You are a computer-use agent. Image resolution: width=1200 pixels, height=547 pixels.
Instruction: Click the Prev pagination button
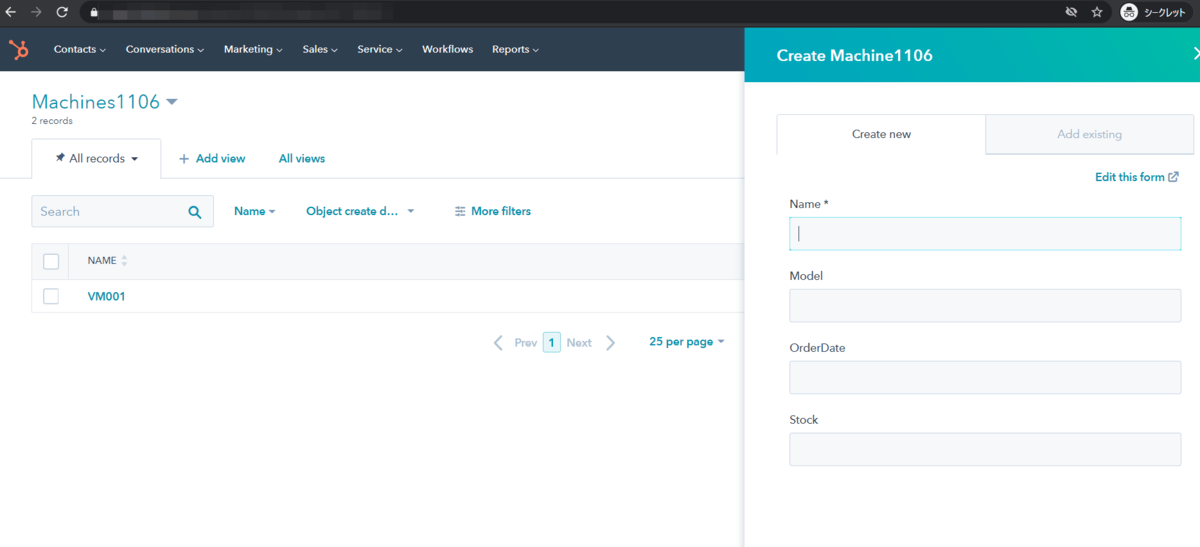click(526, 342)
